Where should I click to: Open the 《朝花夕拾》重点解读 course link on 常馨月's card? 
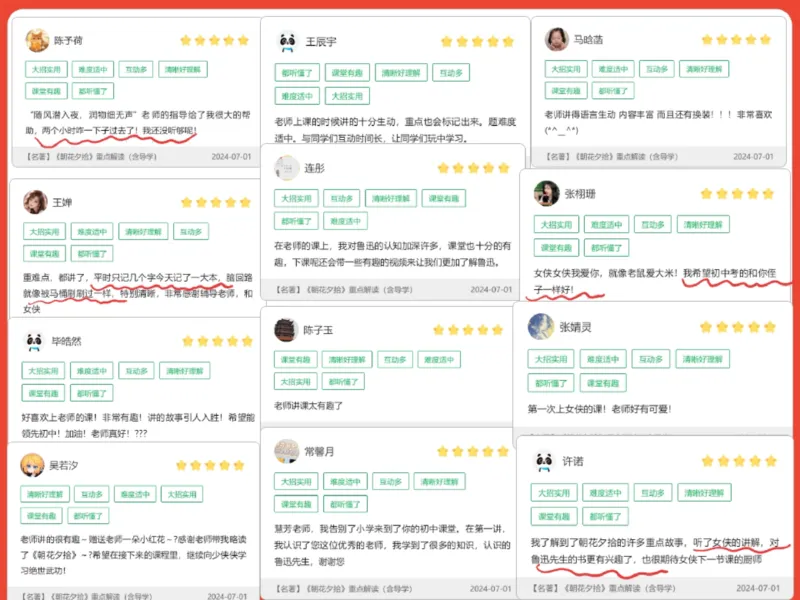[x=343, y=588]
